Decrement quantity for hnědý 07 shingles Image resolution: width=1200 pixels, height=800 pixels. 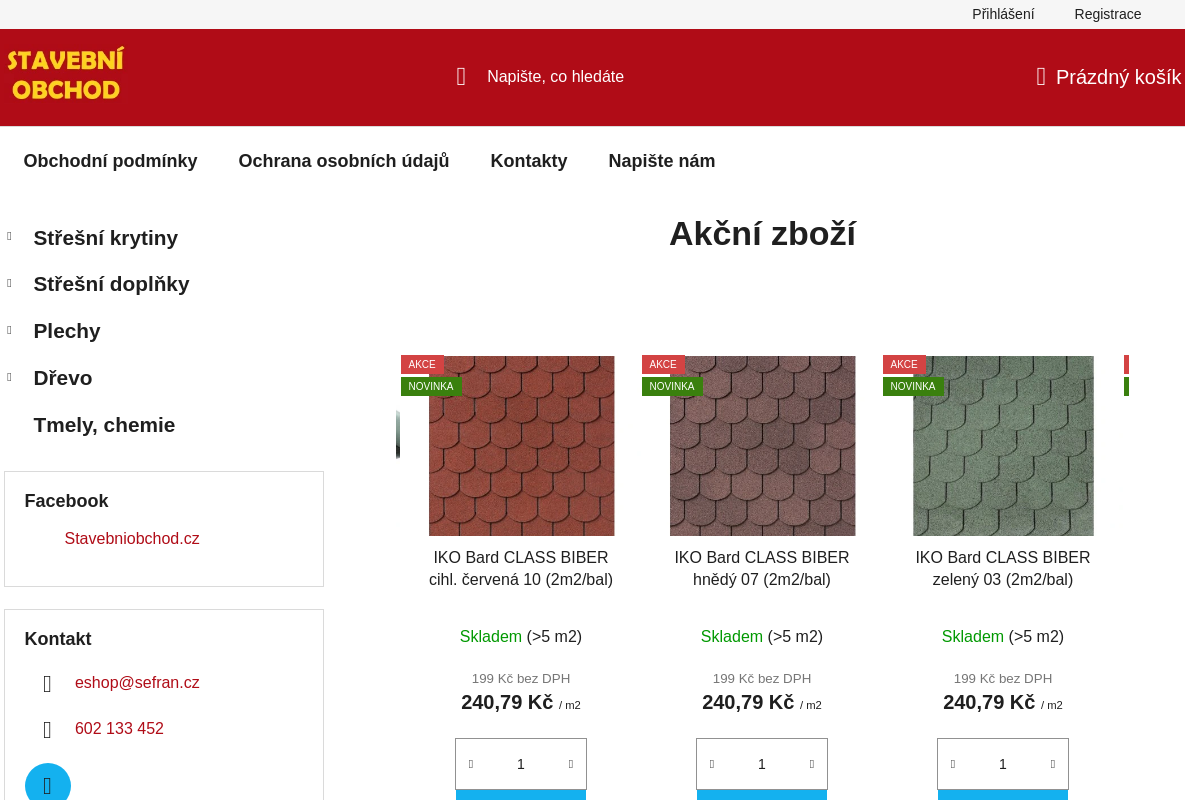[x=711, y=763]
